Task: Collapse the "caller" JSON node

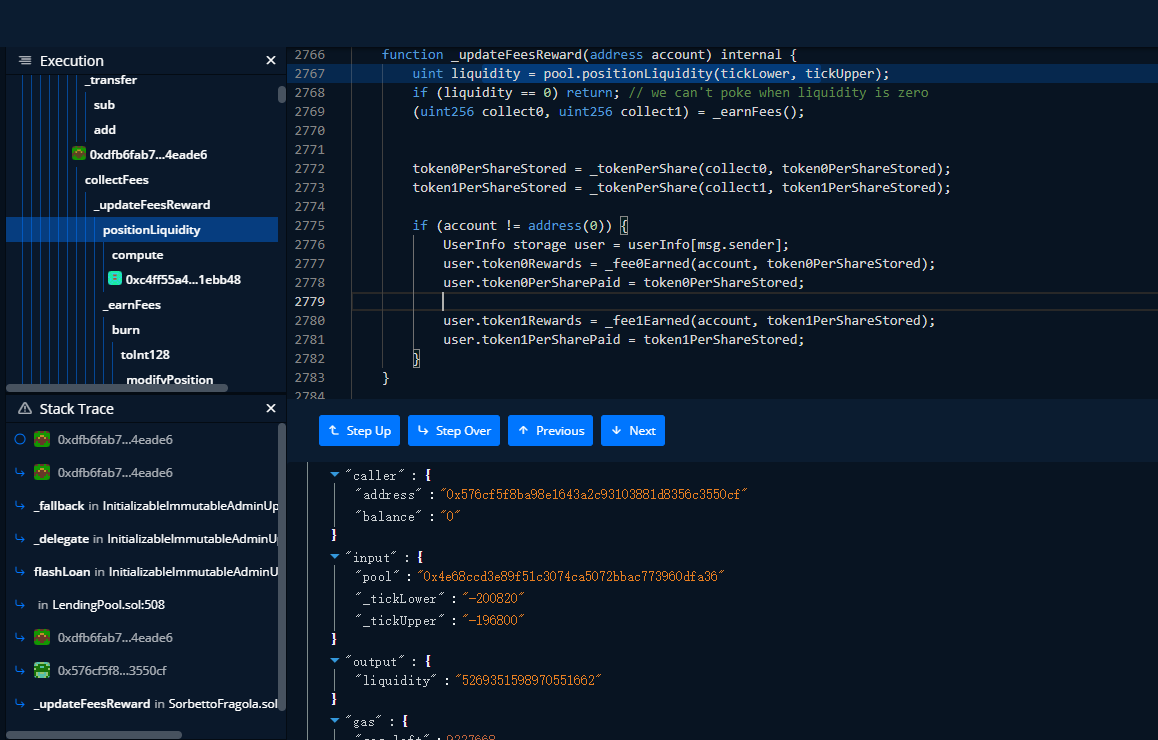Action: point(335,475)
